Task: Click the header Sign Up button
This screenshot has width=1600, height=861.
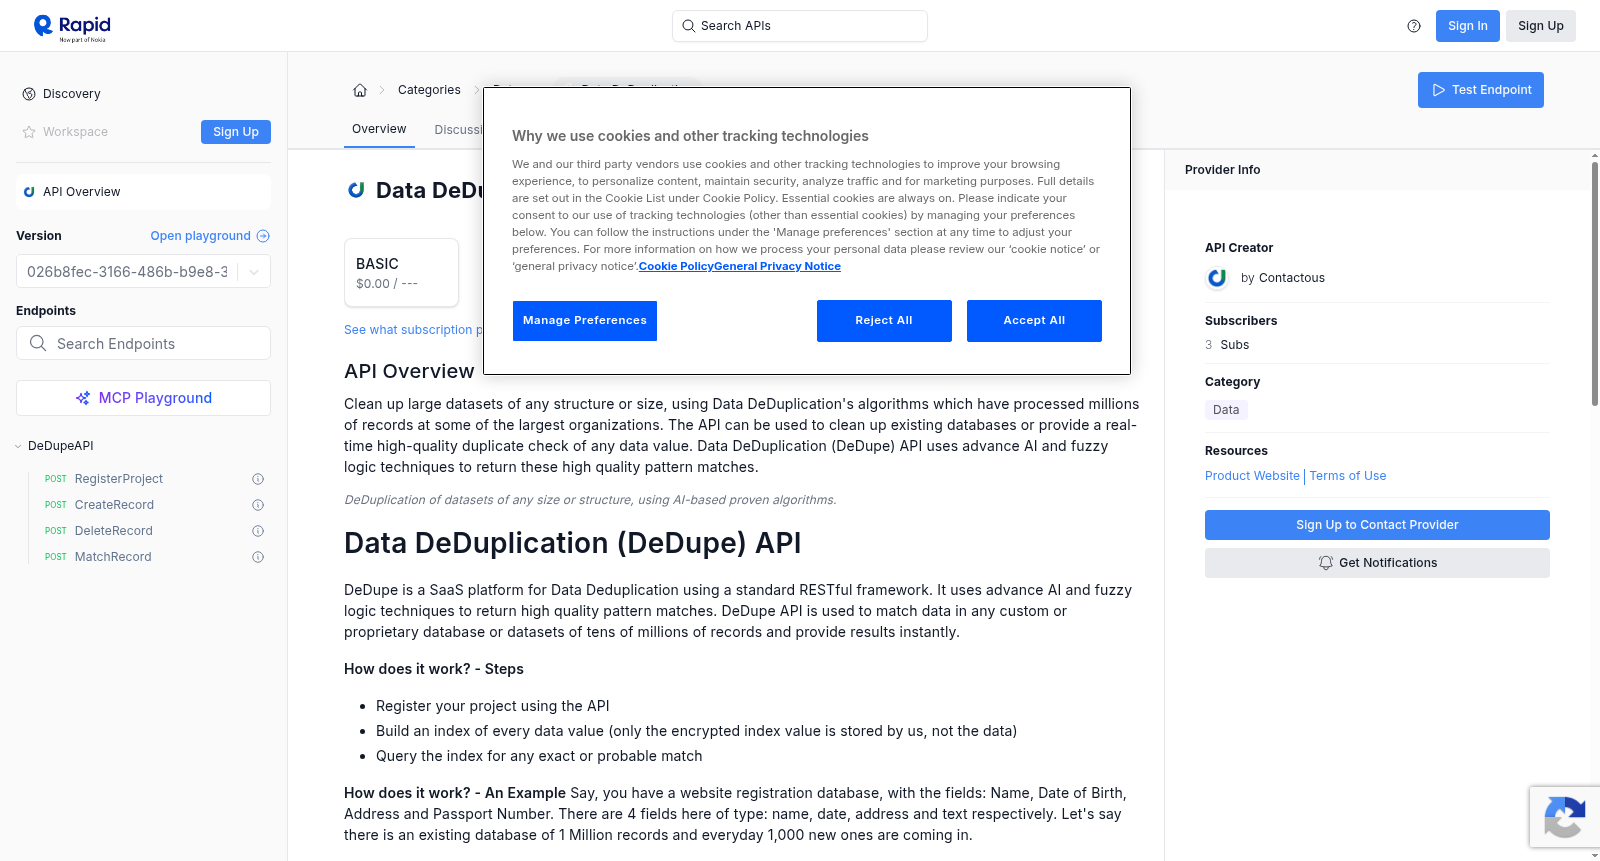Action: [1540, 26]
